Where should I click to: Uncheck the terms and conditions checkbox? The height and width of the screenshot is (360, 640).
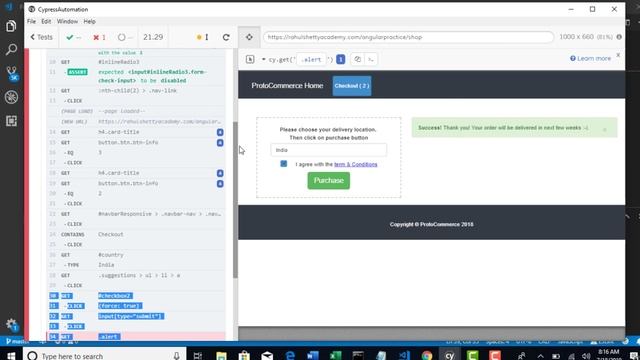click(284, 164)
